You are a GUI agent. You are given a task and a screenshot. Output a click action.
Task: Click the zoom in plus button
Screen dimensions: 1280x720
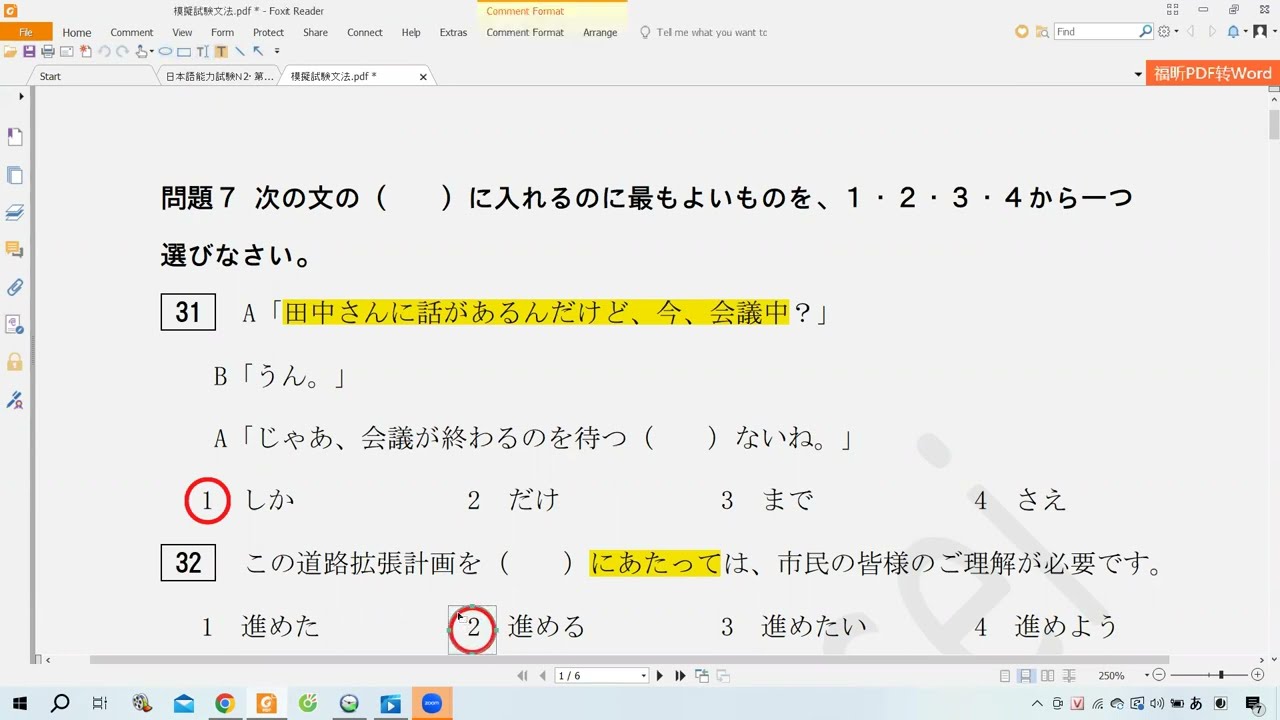coord(1258,676)
